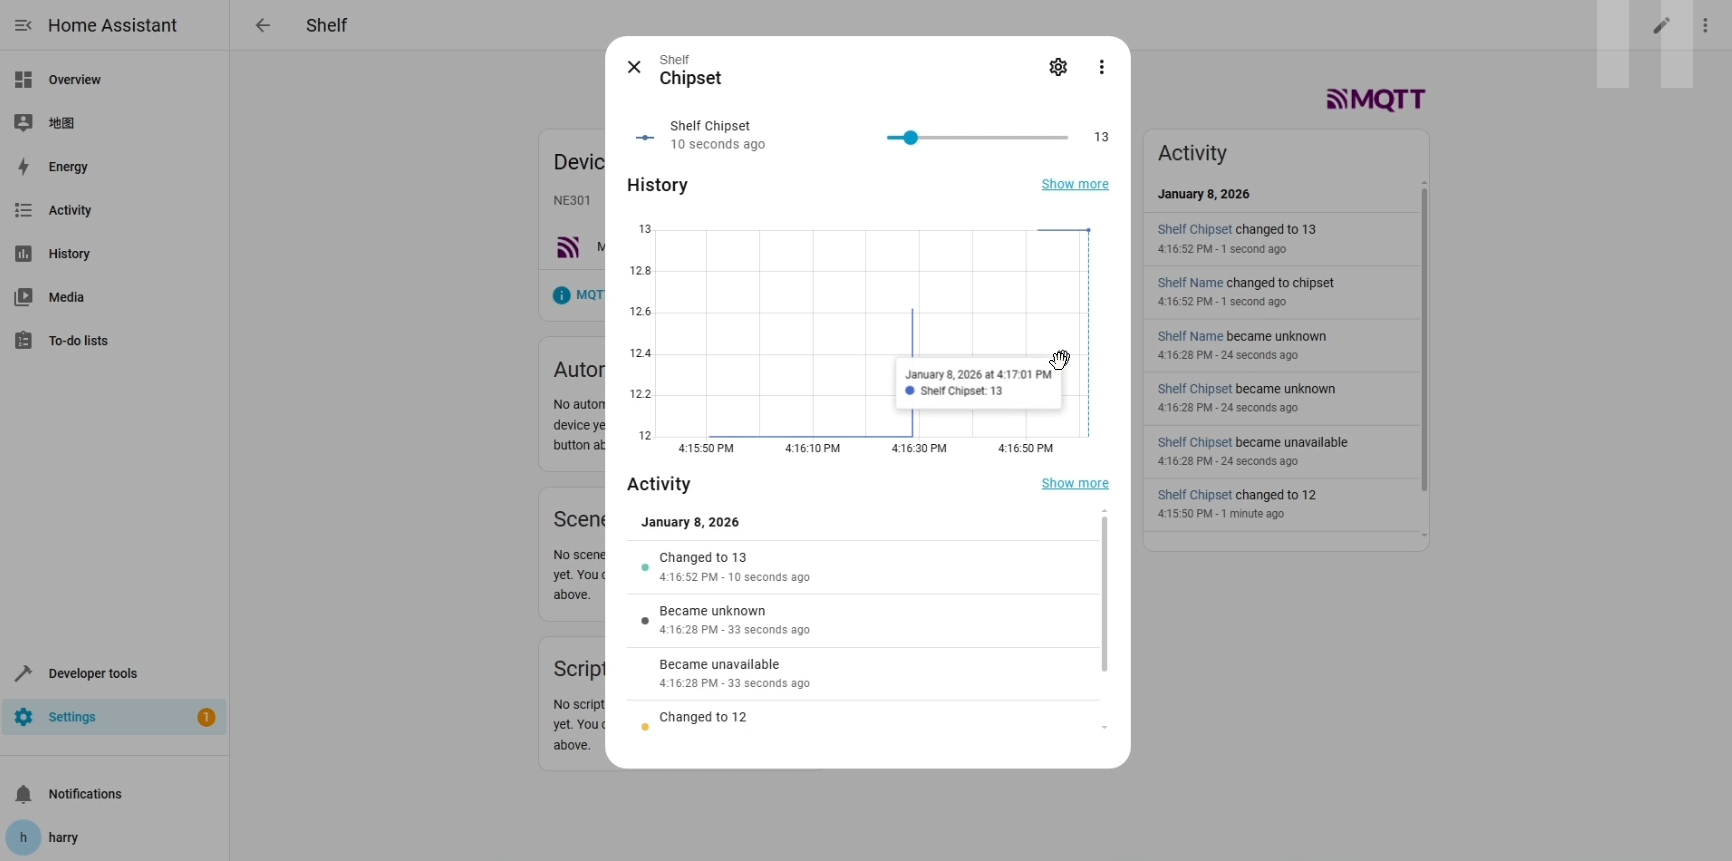
Task: Open the Media browser
Action: point(66,297)
